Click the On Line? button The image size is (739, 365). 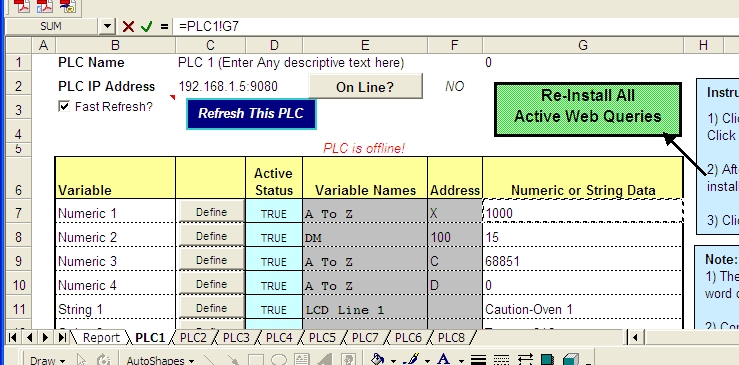coord(365,87)
